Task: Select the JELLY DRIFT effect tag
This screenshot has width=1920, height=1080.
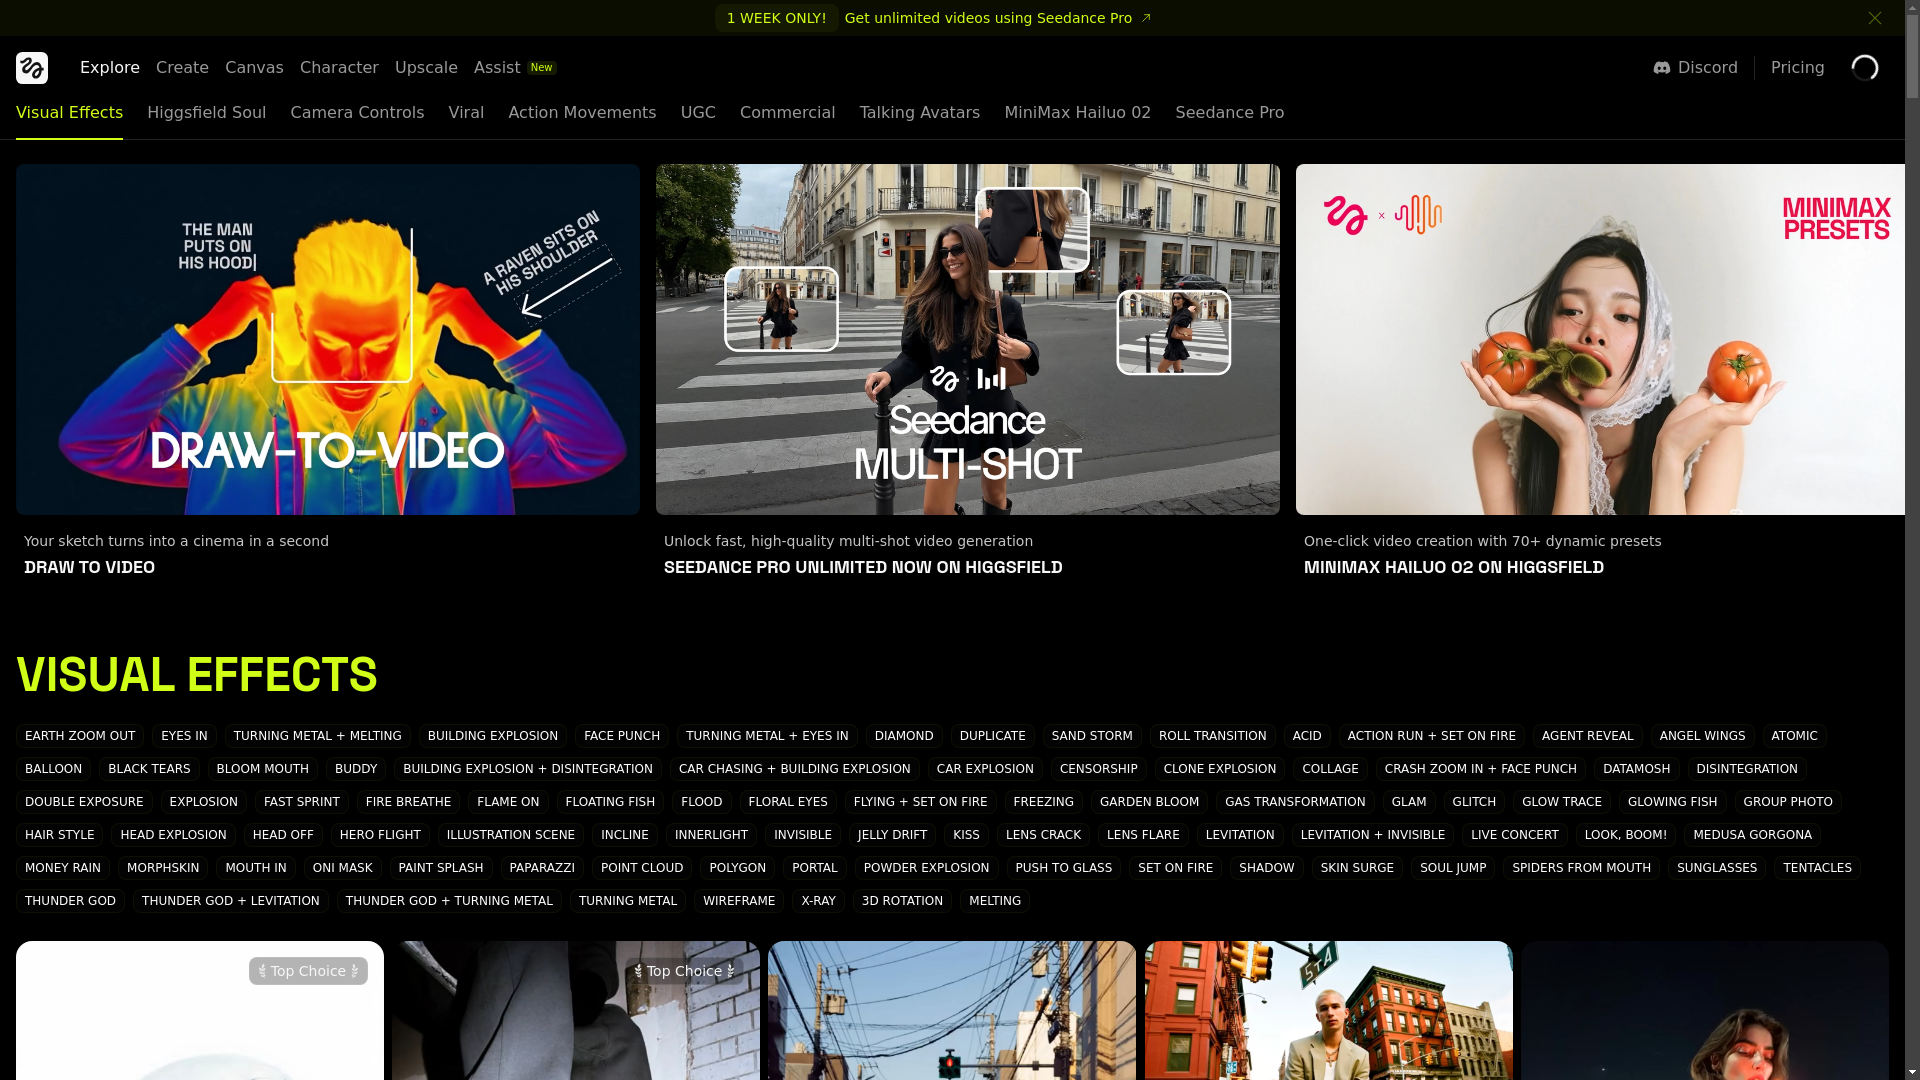Action: pyautogui.click(x=892, y=835)
